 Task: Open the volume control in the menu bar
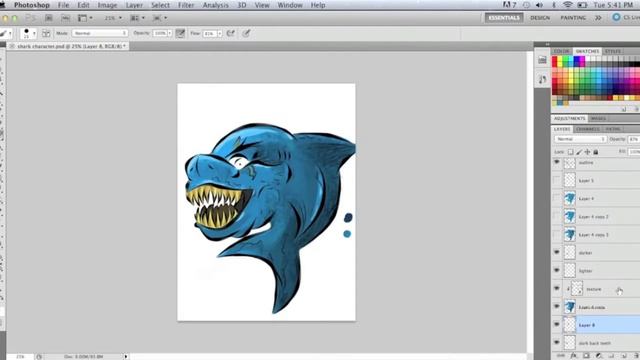tap(539, 5)
